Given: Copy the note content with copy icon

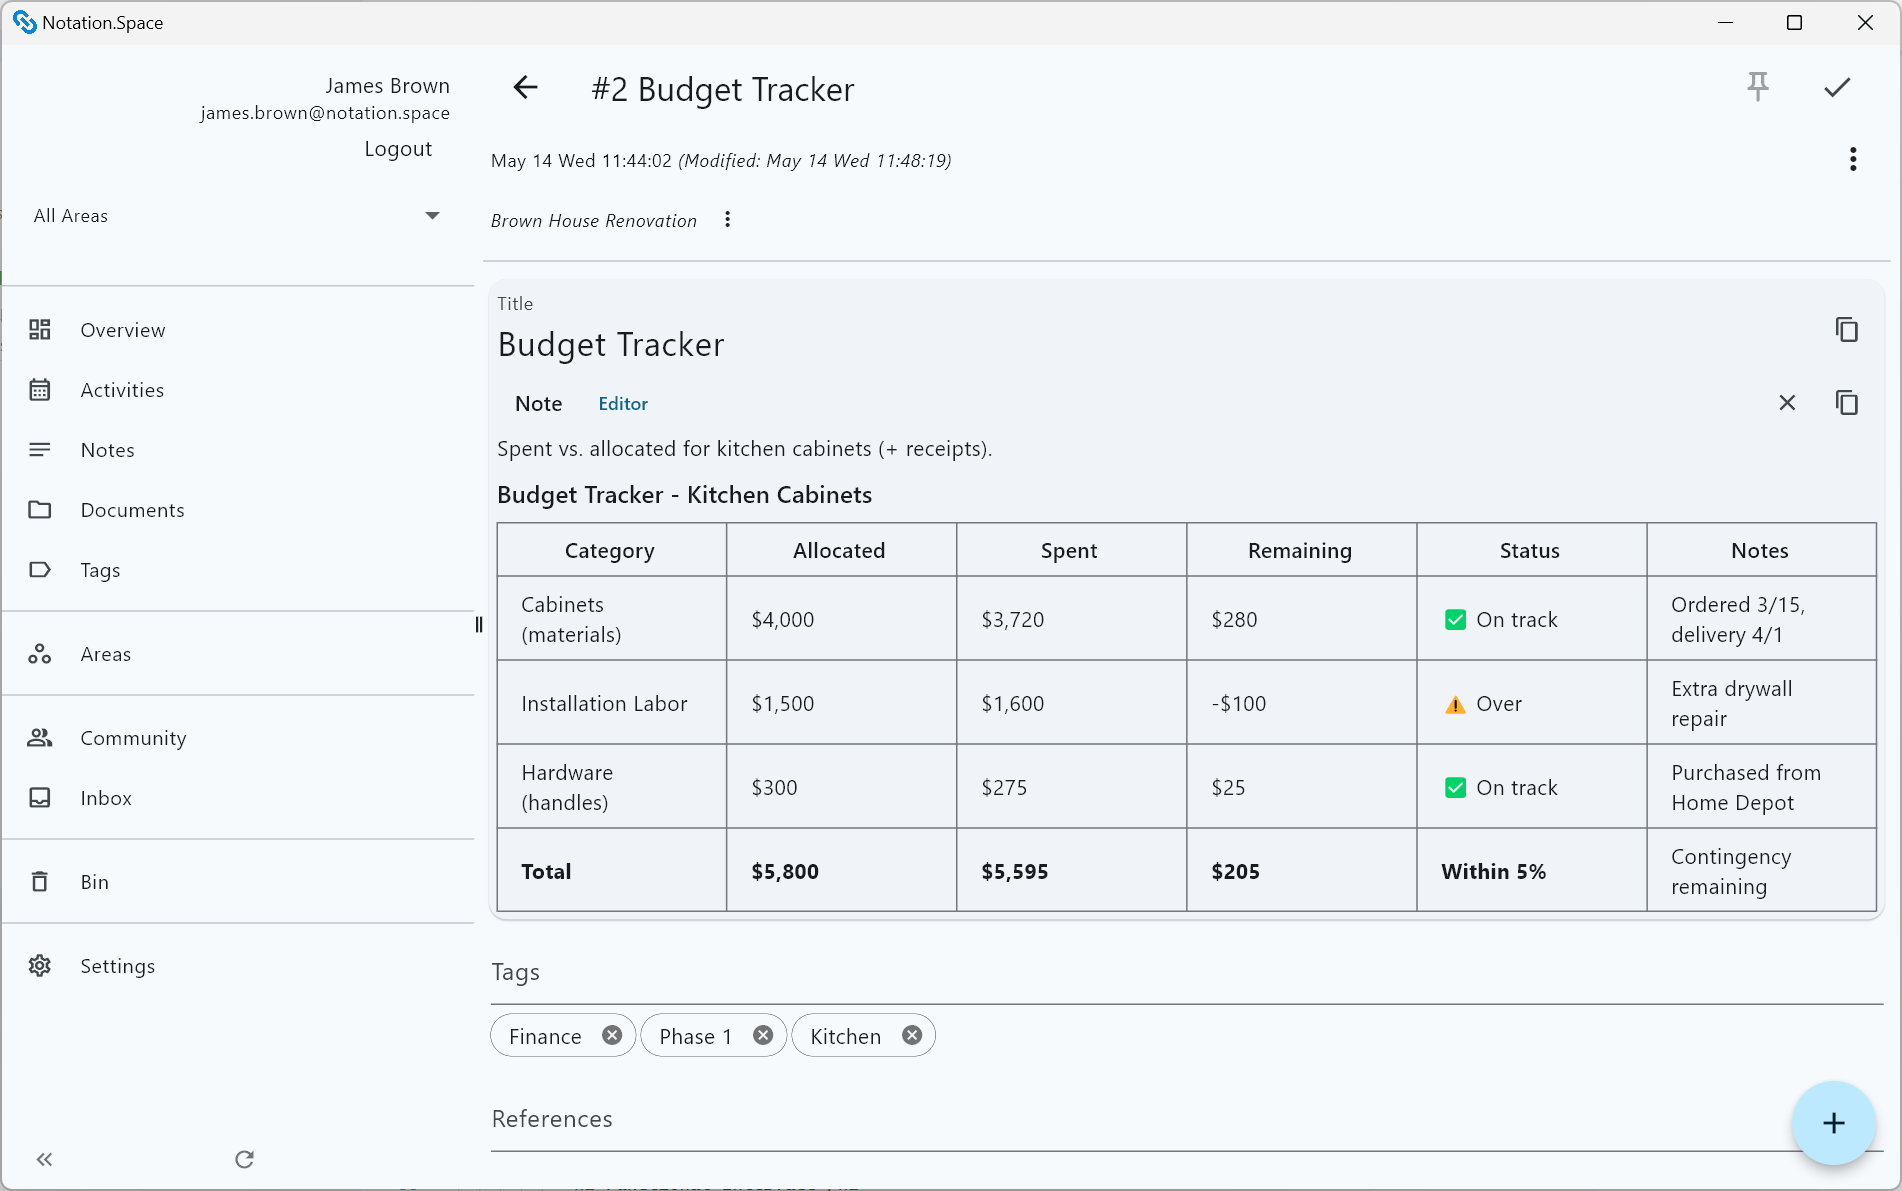Looking at the screenshot, I should [x=1846, y=403].
